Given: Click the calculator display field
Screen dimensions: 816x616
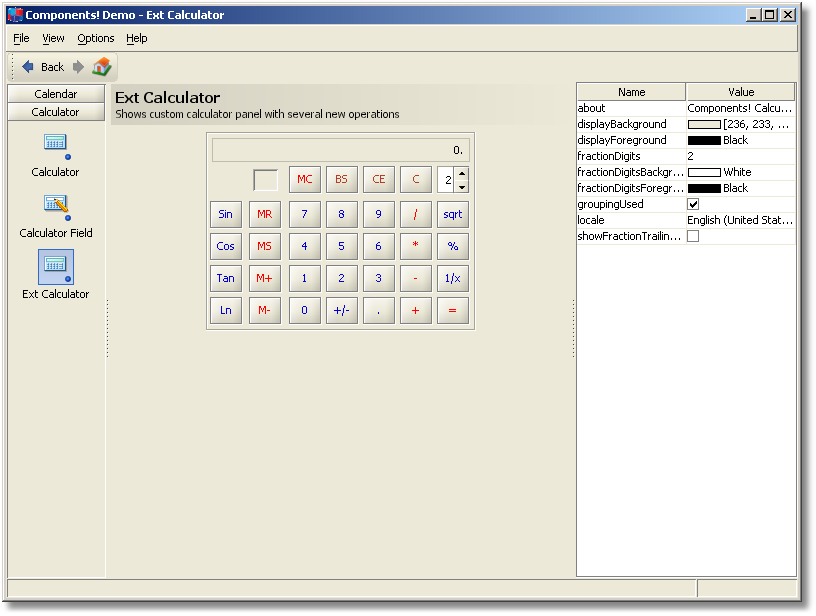Looking at the screenshot, I should [x=340, y=150].
